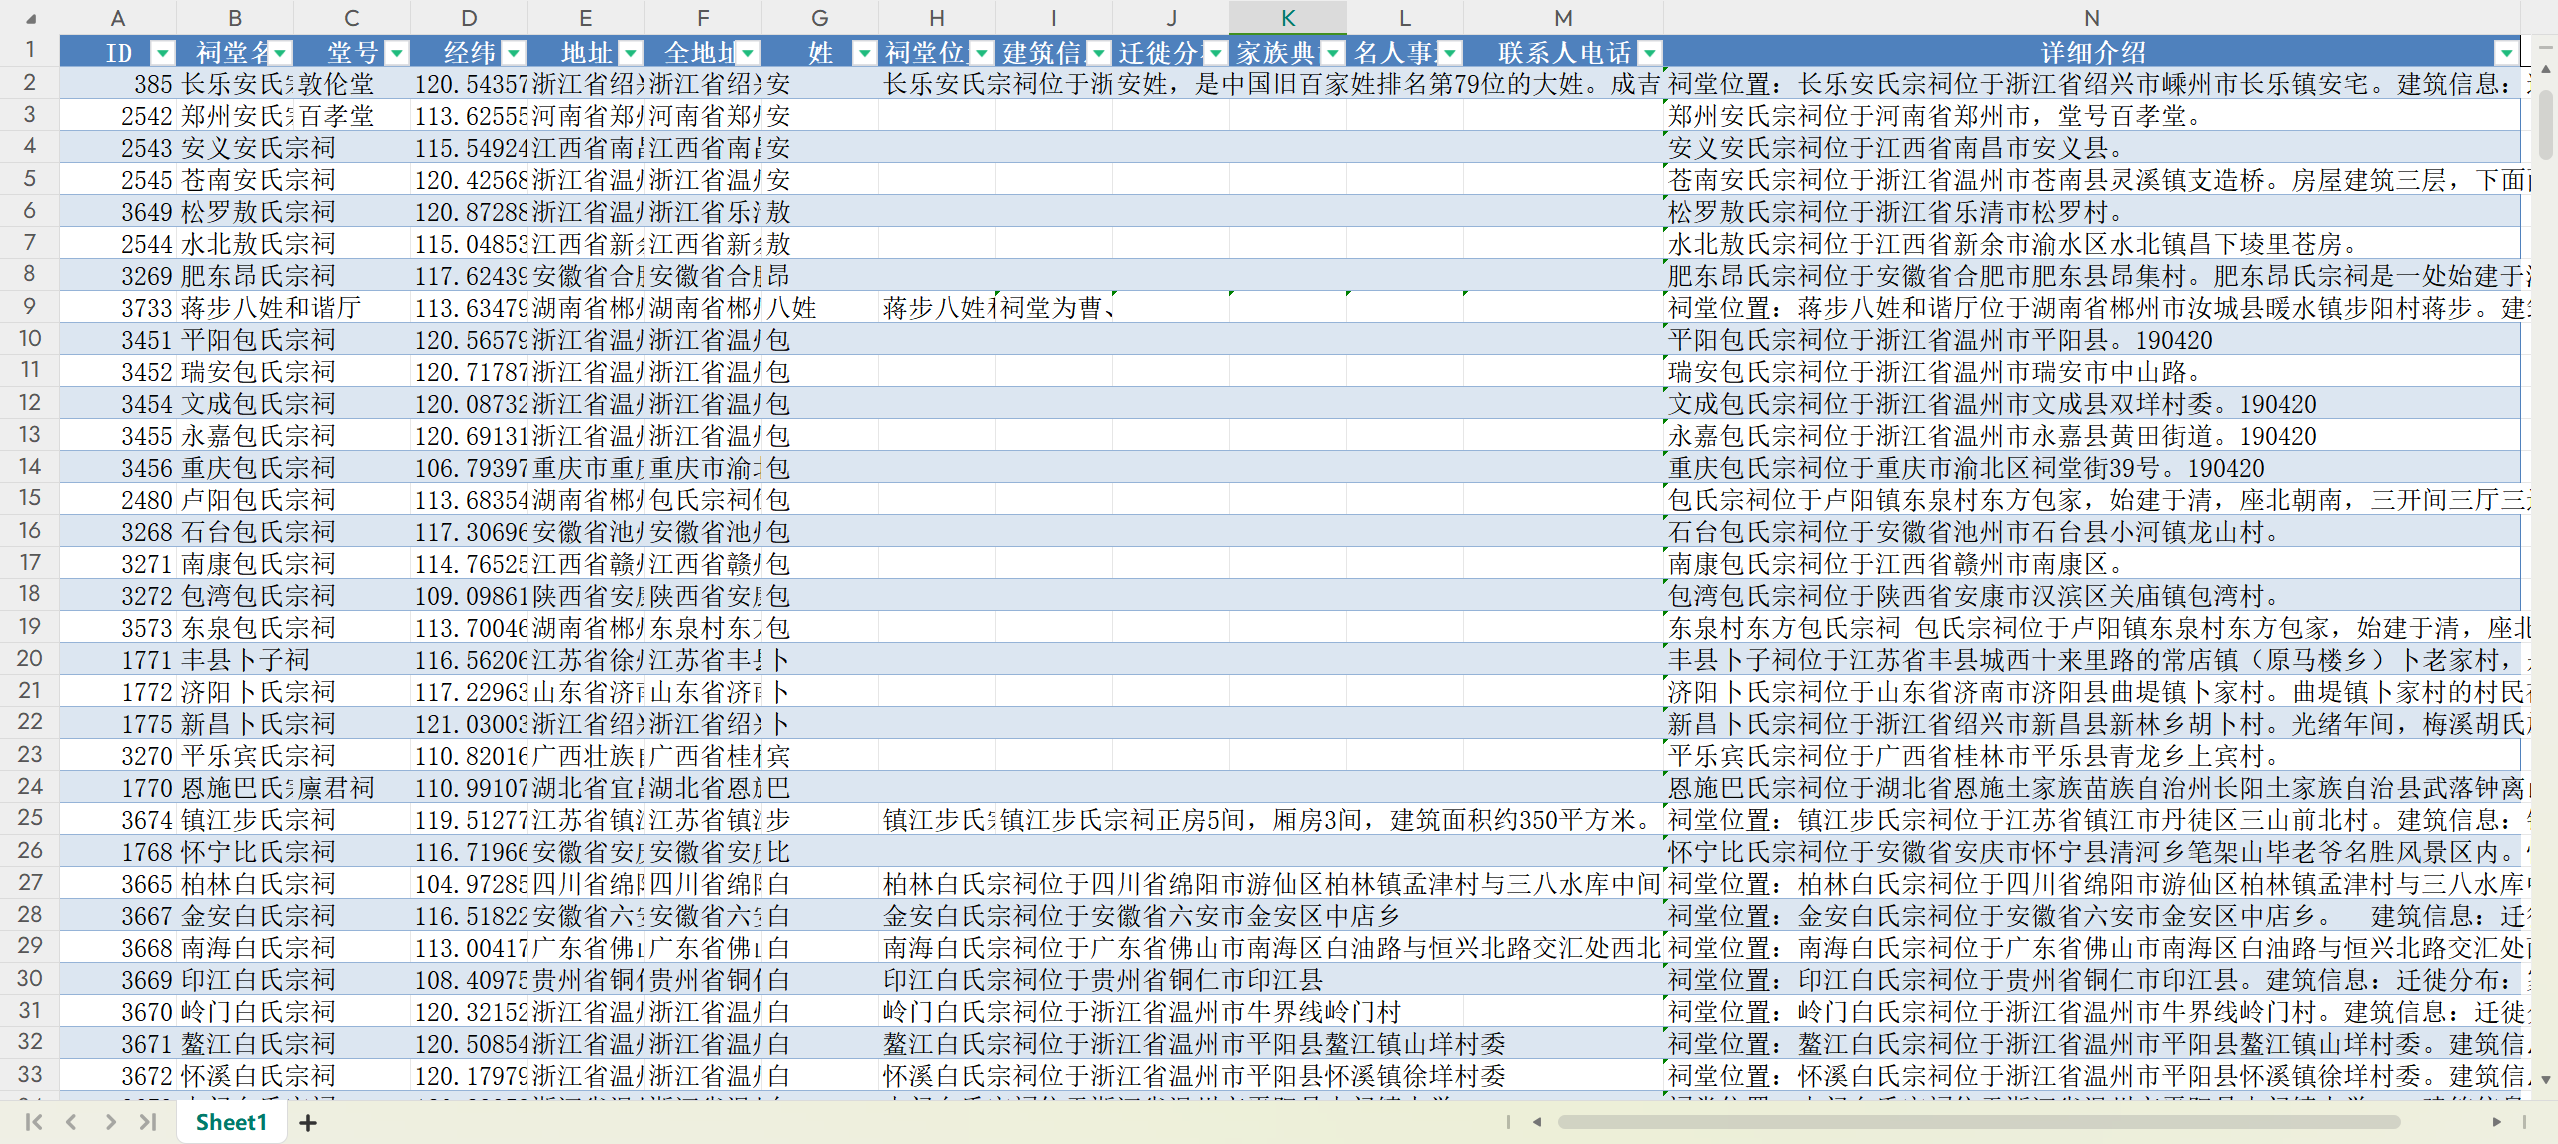Click the horizontal scrollbar thumb
The image size is (2558, 1144).
tap(1978, 1122)
